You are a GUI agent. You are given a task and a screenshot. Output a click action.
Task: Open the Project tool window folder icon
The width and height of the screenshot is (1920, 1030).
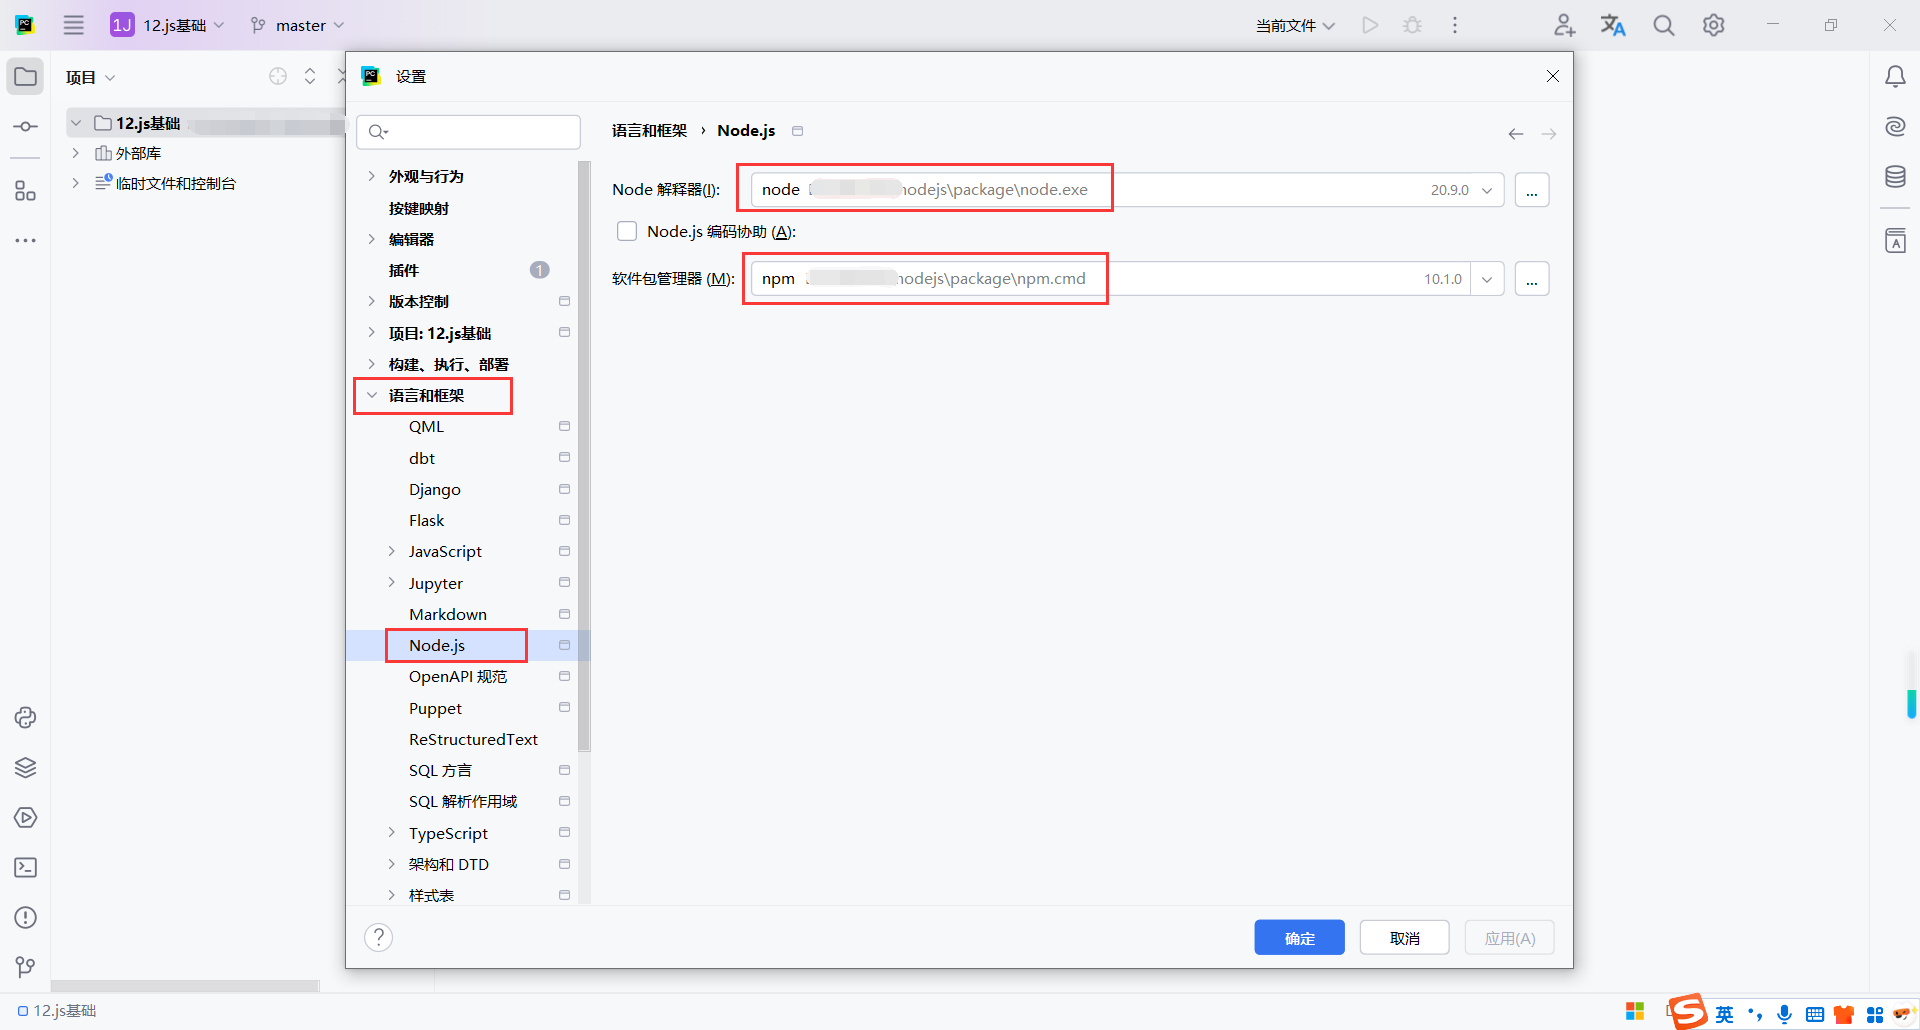click(x=26, y=77)
